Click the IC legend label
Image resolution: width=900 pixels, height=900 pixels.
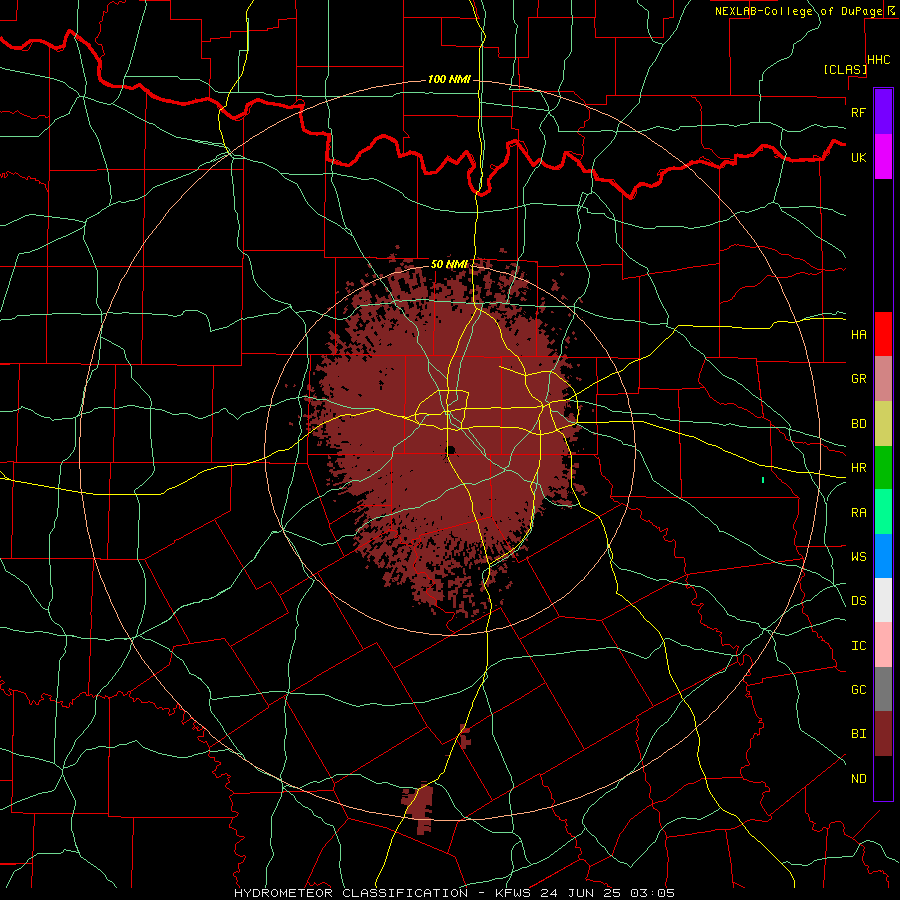coord(858,646)
